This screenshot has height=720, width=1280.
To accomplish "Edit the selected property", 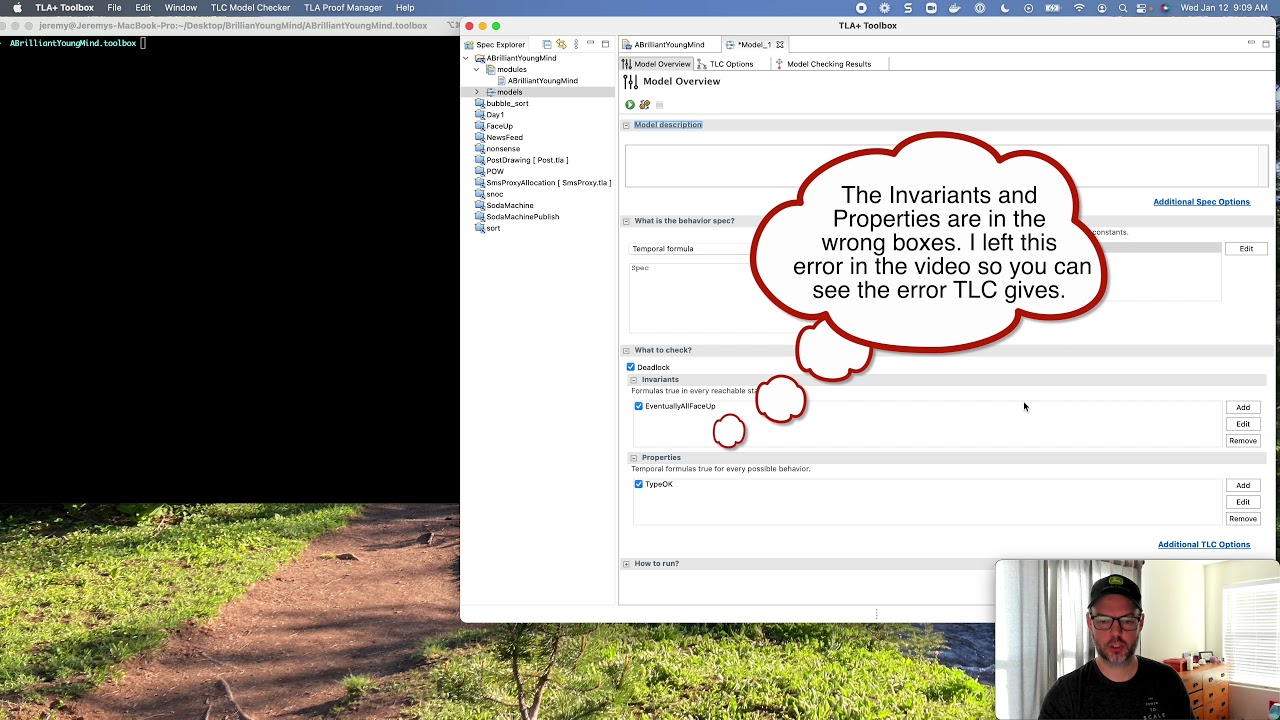I will click(x=1243, y=502).
